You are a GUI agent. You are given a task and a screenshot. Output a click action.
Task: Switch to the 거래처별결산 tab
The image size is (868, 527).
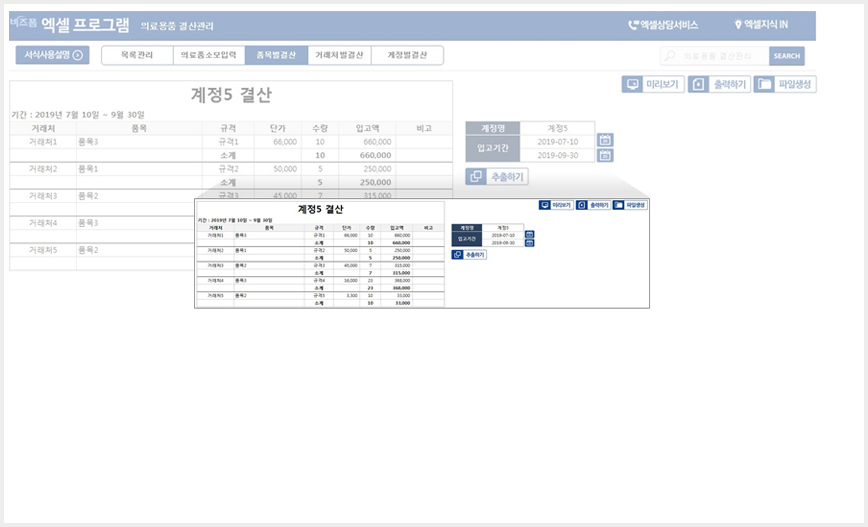tap(339, 55)
